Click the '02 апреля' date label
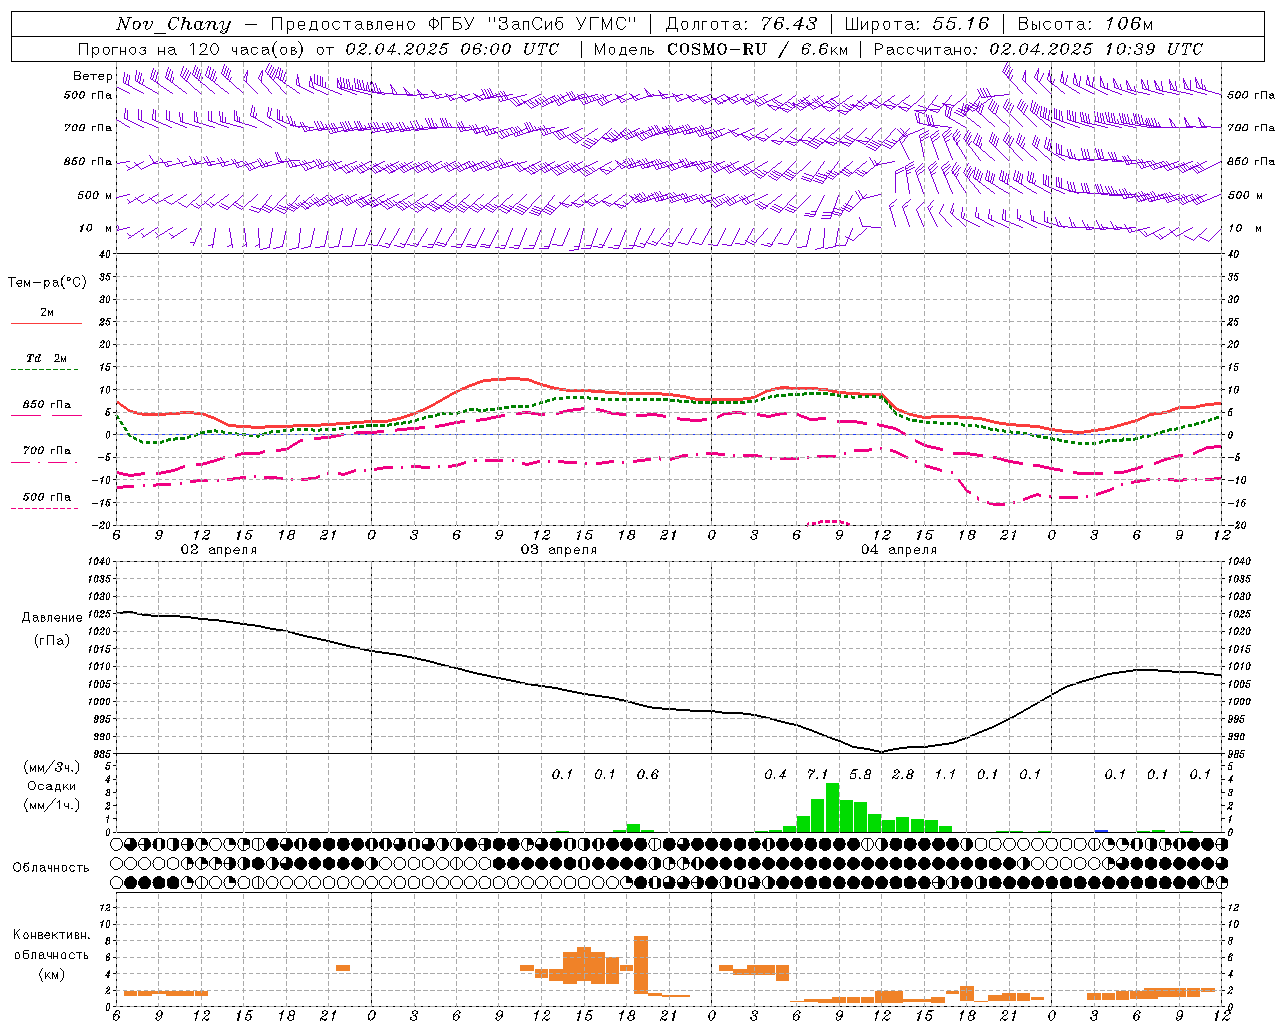This screenshot has height=1024, width=1280. click(x=218, y=550)
